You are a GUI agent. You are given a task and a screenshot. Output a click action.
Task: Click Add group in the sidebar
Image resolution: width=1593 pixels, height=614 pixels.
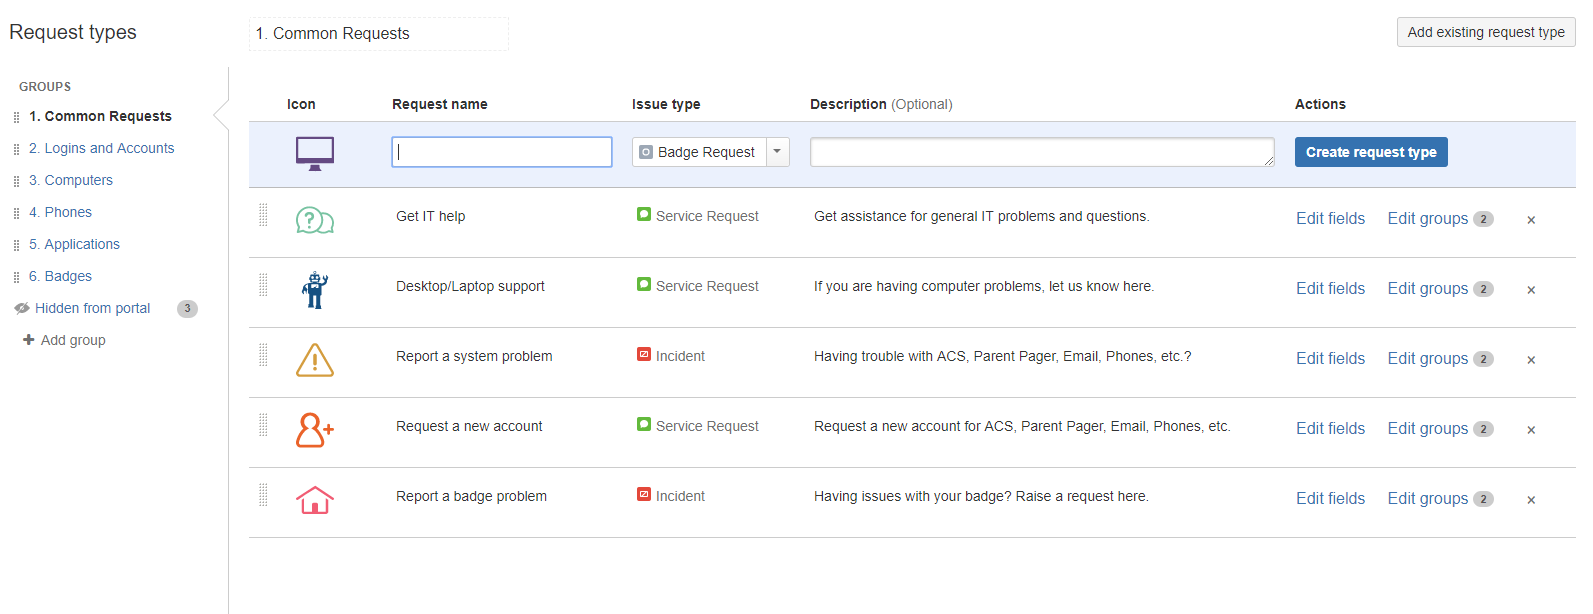(65, 340)
